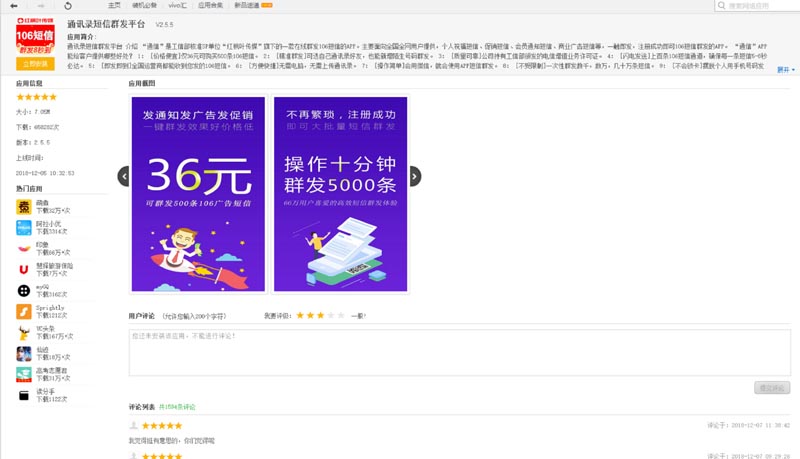Click the refresh page icon
The image size is (800, 459).
point(68,5)
